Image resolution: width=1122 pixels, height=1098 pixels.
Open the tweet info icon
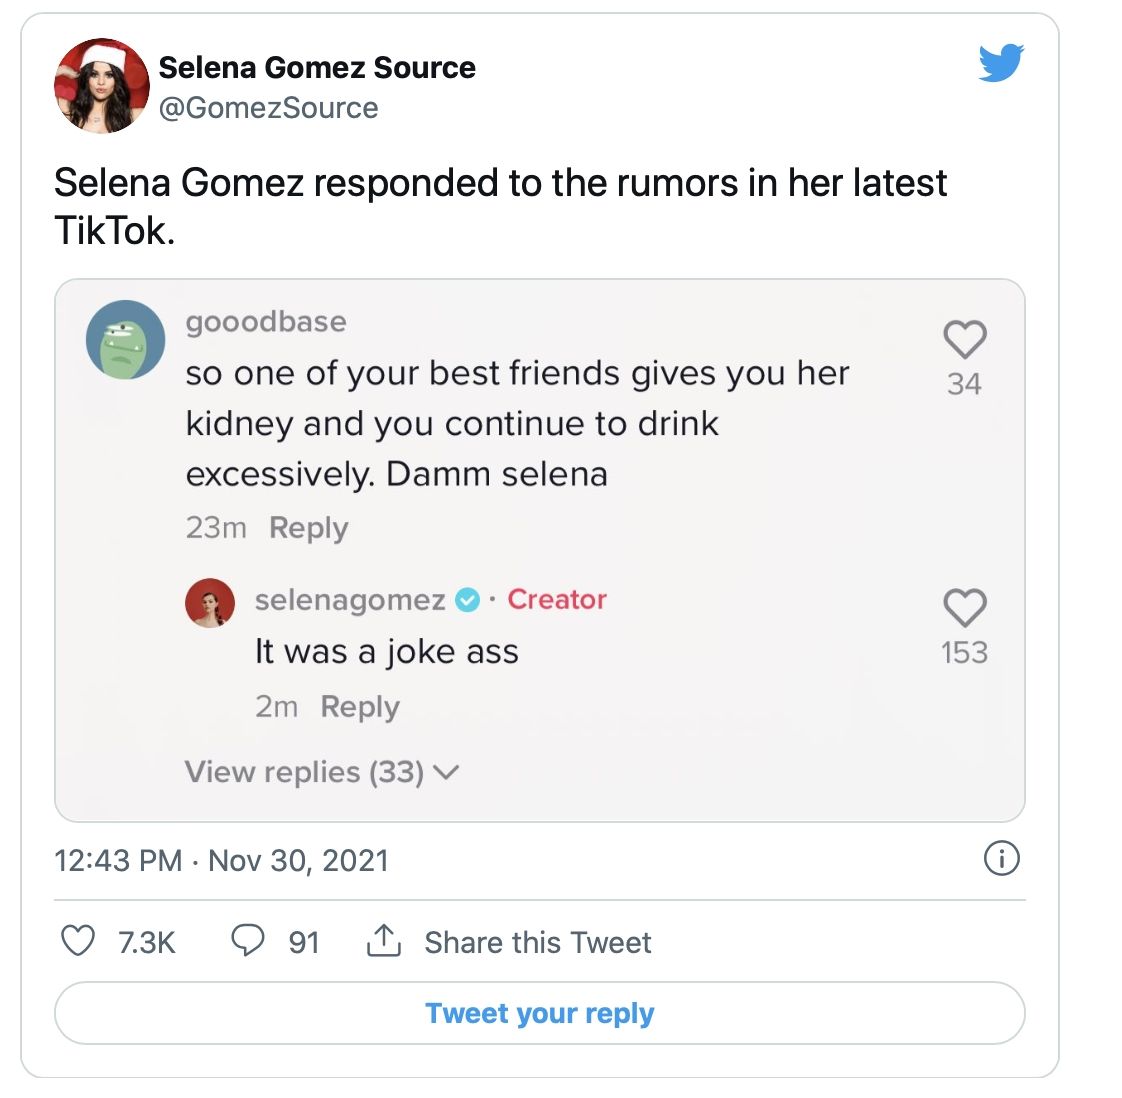(1001, 858)
